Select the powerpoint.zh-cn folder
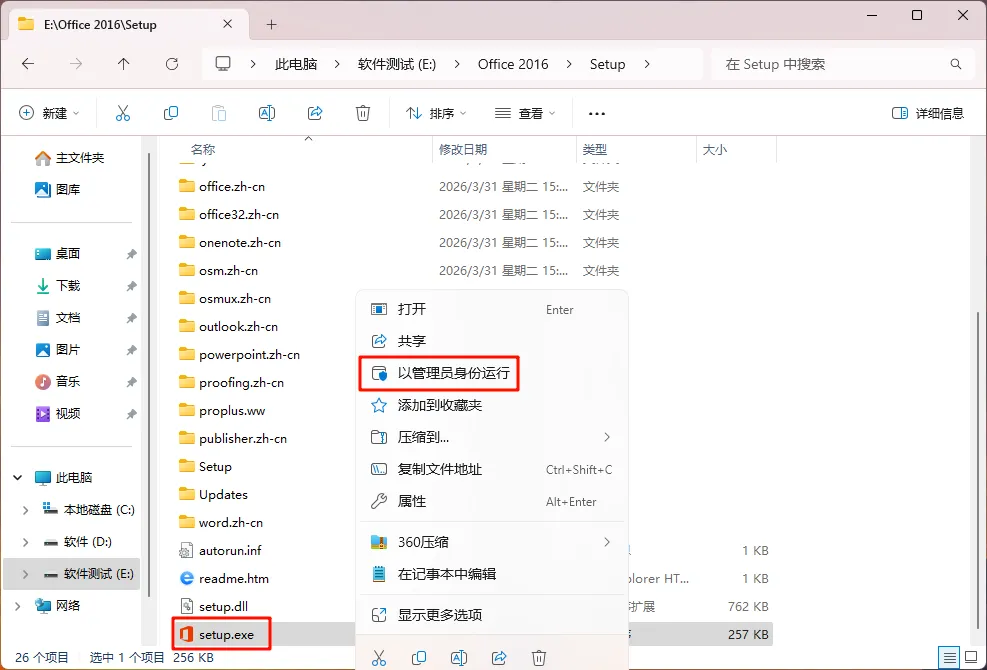The width and height of the screenshot is (987, 670). click(x=240, y=355)
